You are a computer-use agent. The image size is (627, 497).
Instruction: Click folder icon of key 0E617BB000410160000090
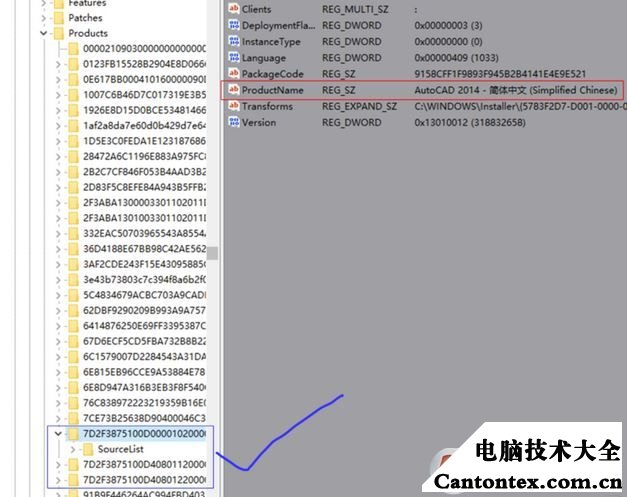point(73,79)
